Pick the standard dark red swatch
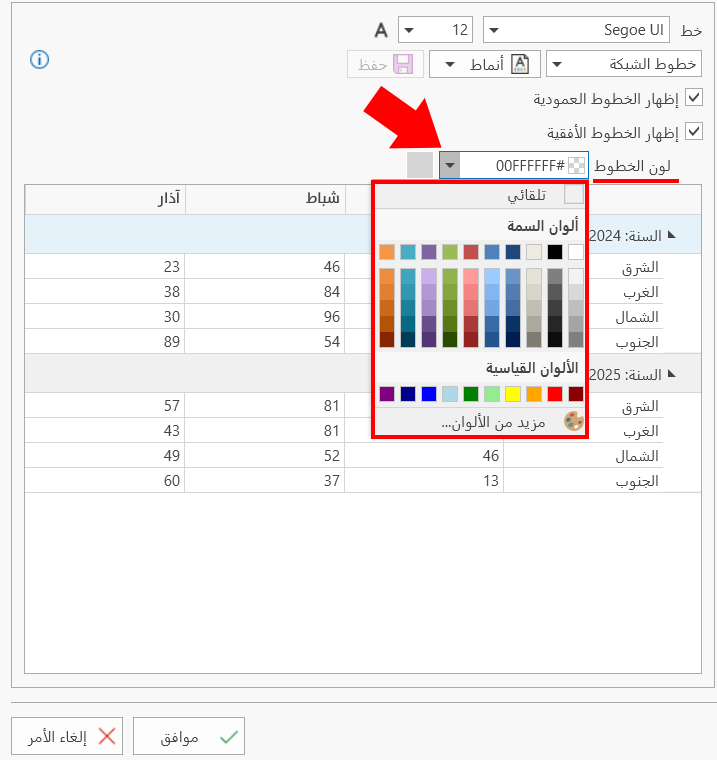The height and width of the screenshot is (760, 717). coord(575,394)
